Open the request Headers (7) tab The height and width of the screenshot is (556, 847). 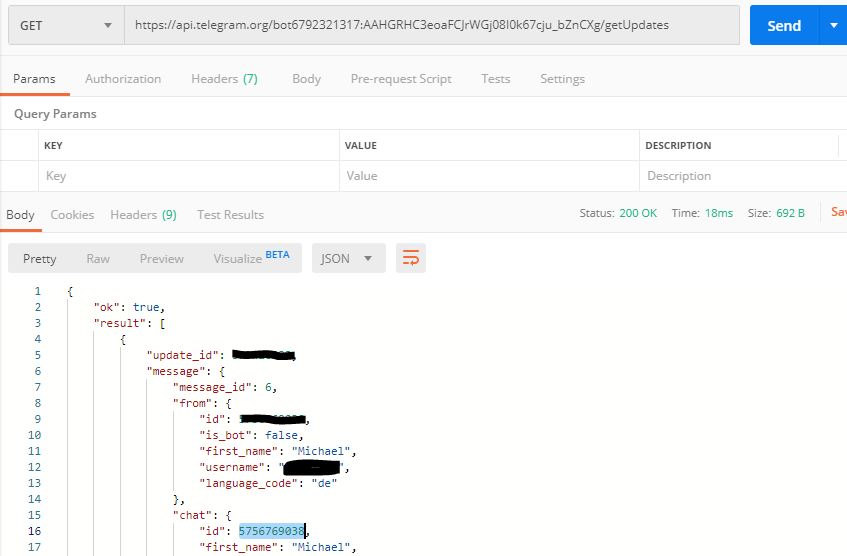click(224, 79)
